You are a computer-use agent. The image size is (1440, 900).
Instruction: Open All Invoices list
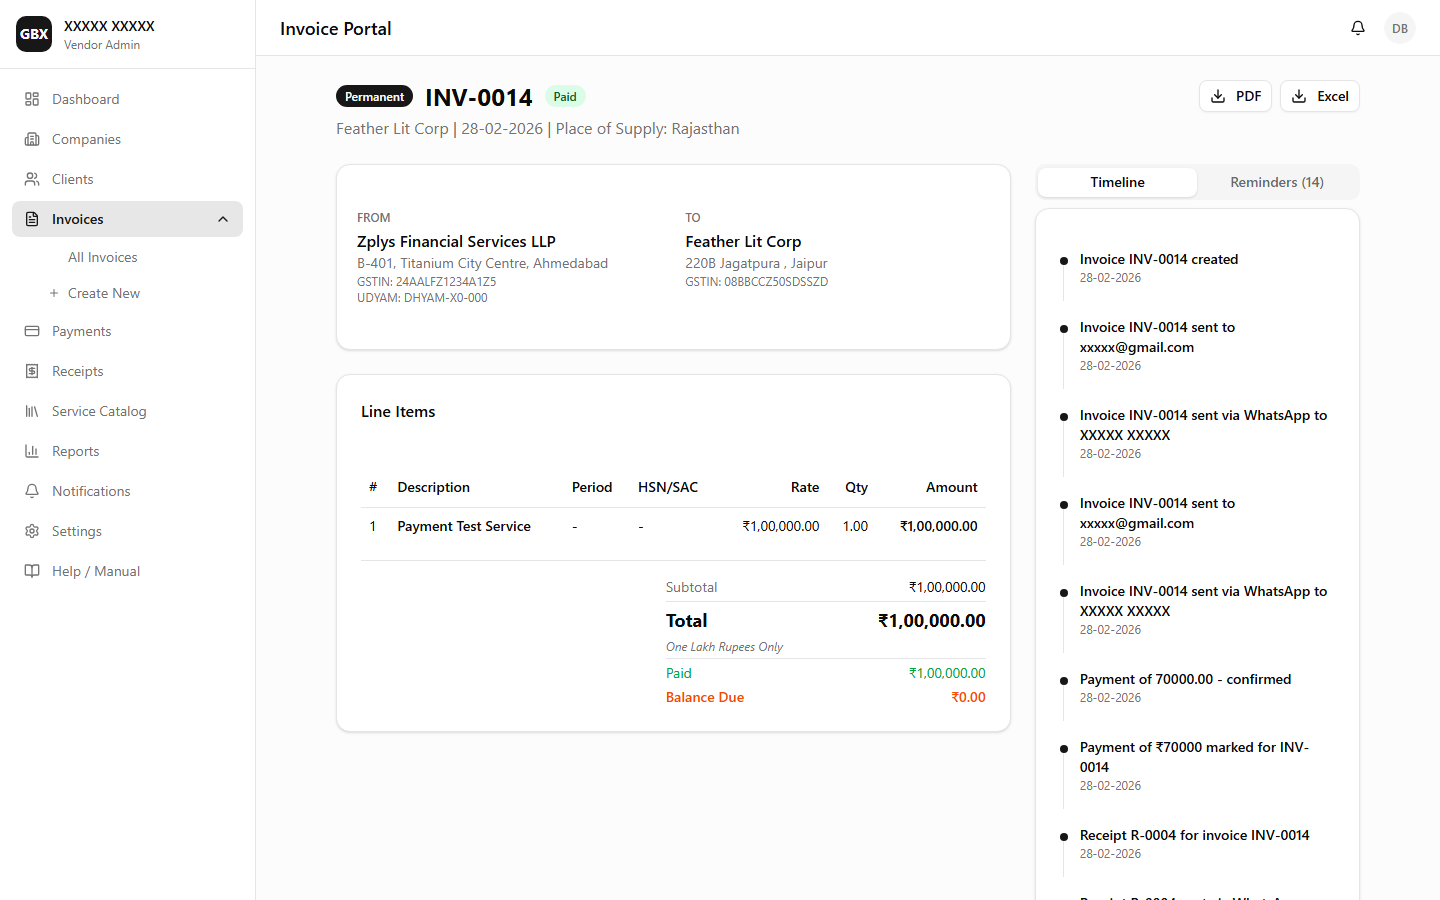click(x=102, y=257)
